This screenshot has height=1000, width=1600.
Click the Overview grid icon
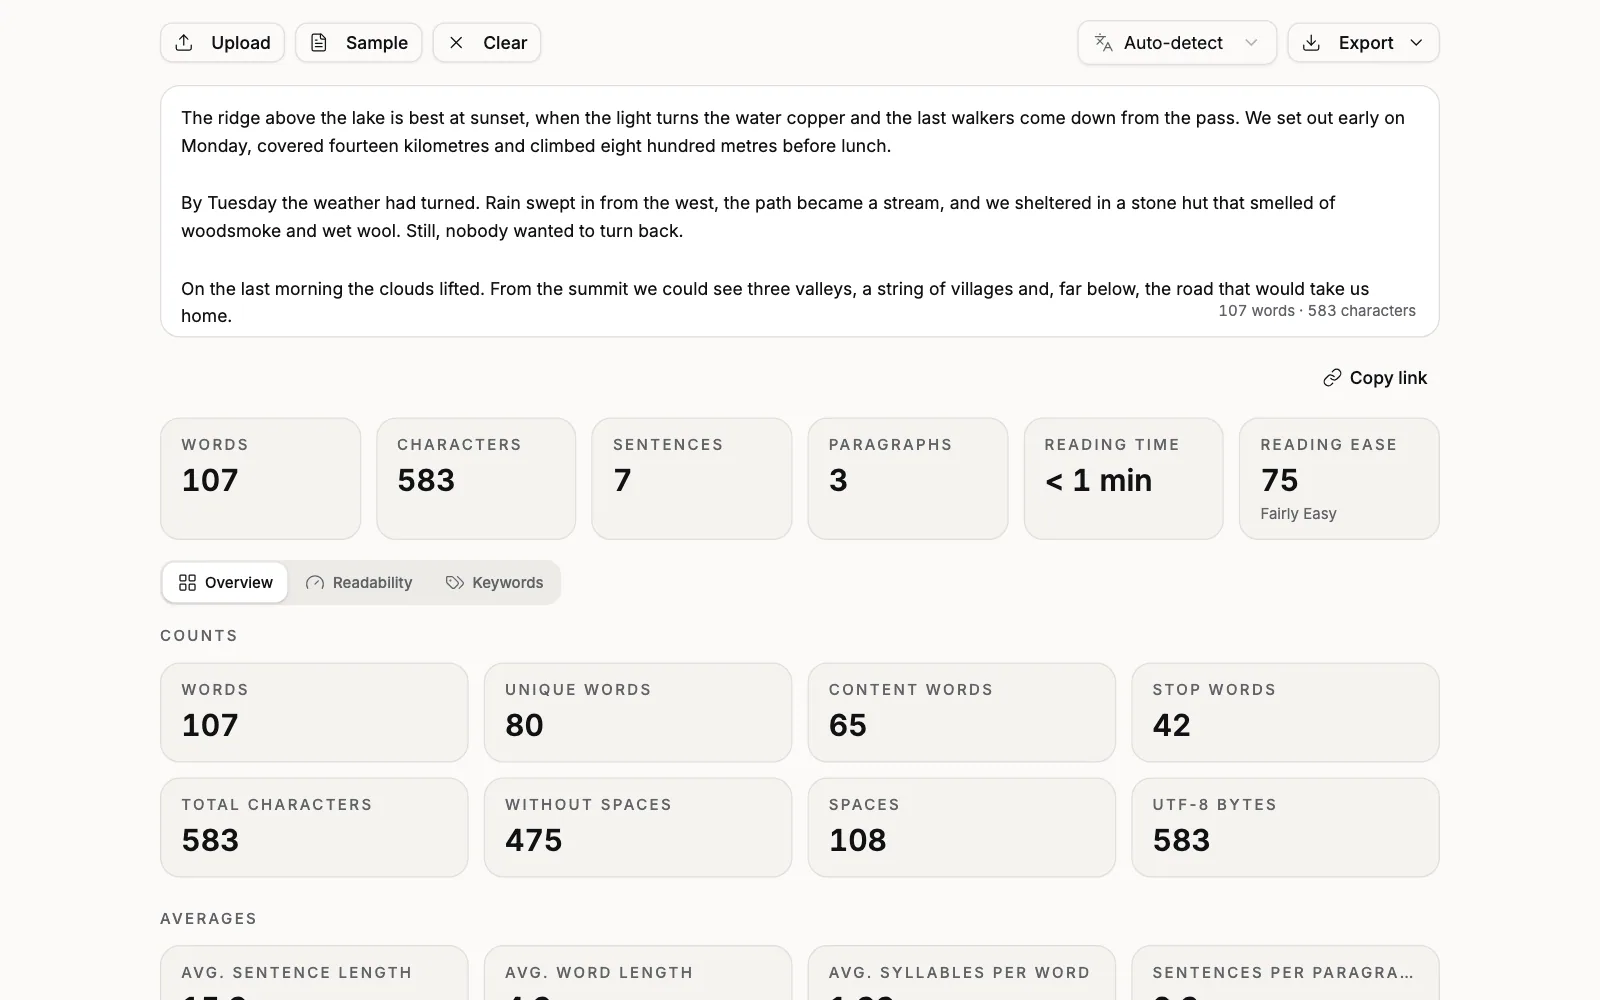point(187,583)
